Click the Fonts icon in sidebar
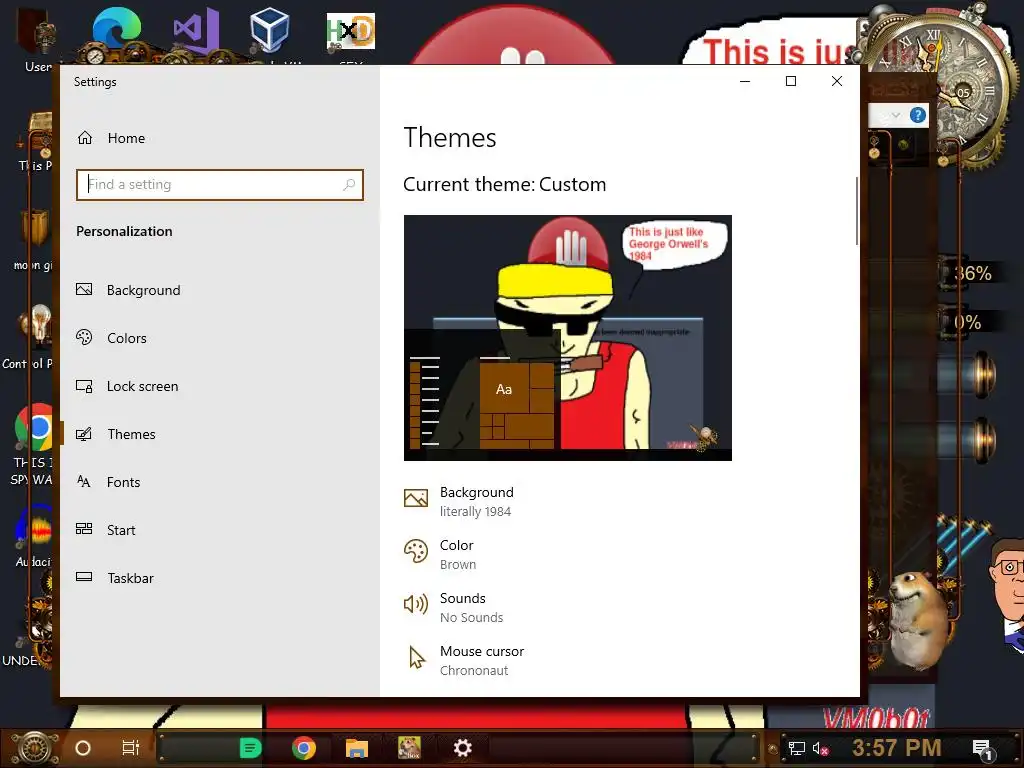The image size is (1024, 768). pos(84,481)
